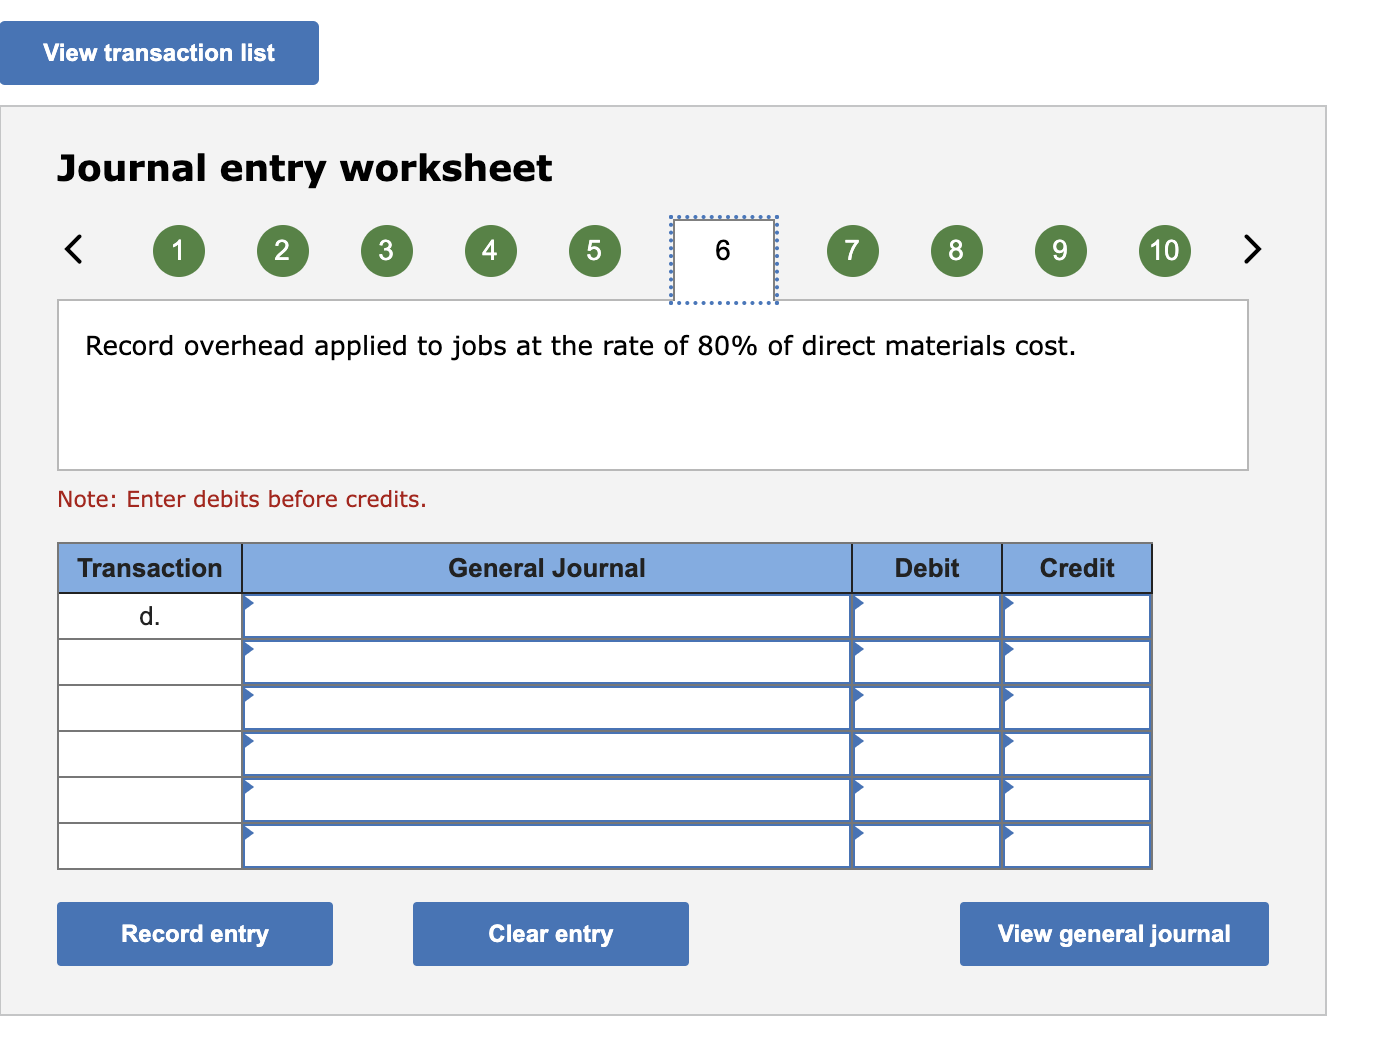This screenshot has width=1385, height=1051.
Task: Select transaction 7 circle
Action: coord(852,251)
